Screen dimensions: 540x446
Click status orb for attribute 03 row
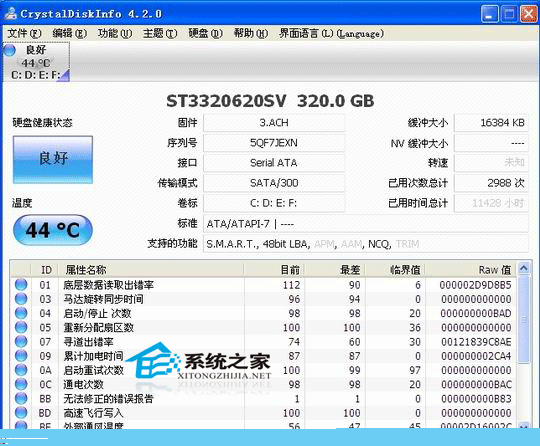(21, 299)
